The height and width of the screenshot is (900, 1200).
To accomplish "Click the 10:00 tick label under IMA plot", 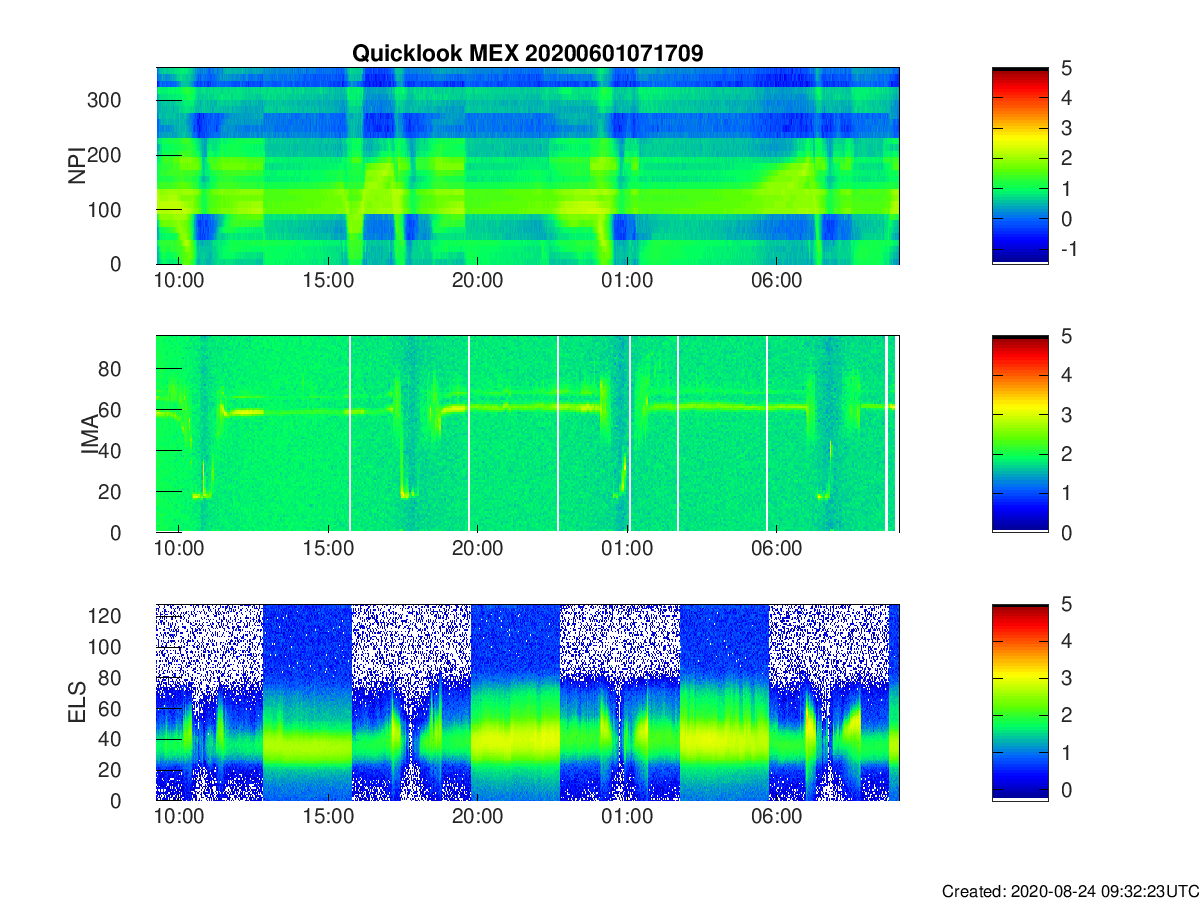I will pos(179,549).
